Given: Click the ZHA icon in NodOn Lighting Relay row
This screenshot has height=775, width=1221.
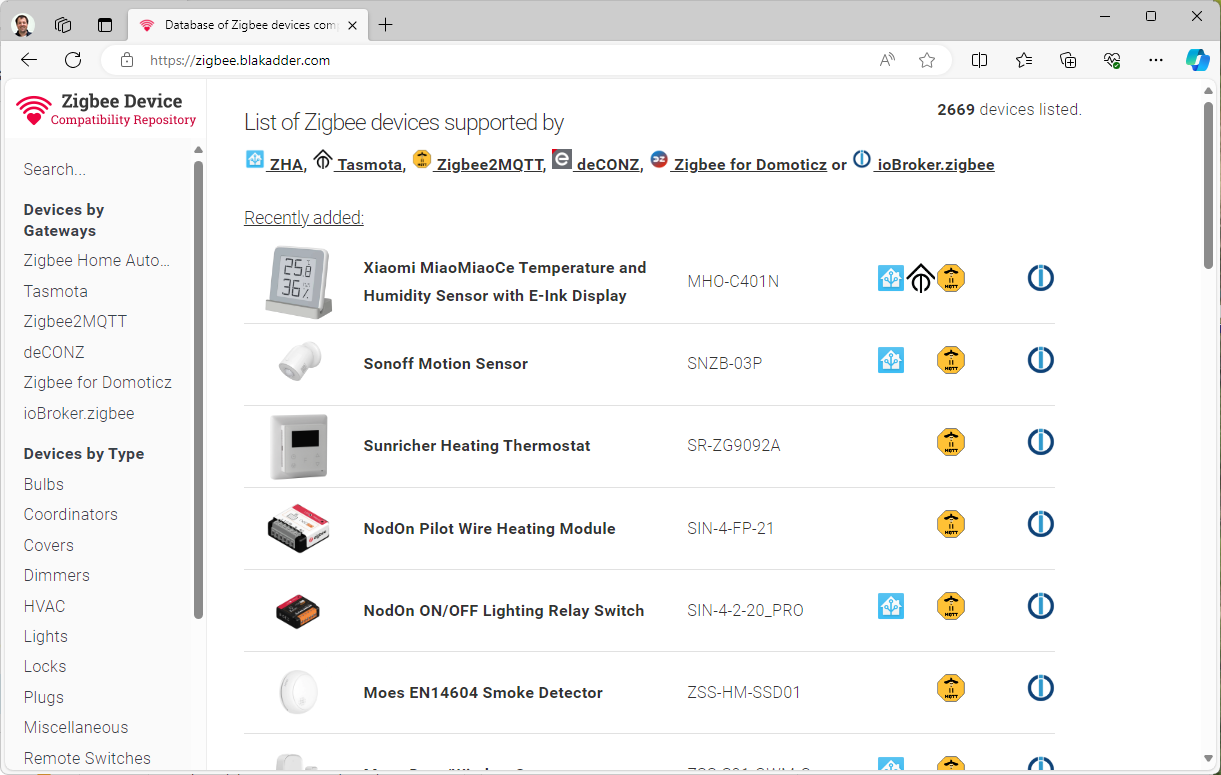Looking at the screenshot, I should point(890,606).
